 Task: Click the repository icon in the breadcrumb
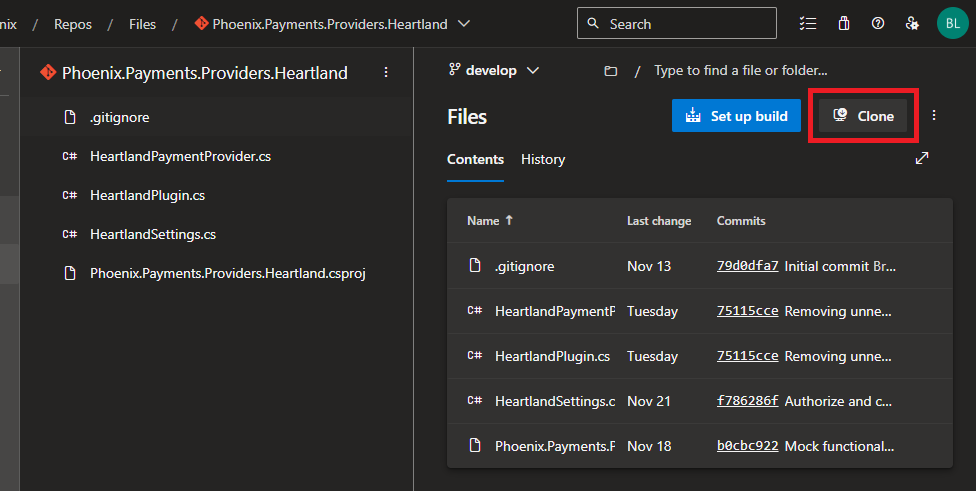(201, 24)
